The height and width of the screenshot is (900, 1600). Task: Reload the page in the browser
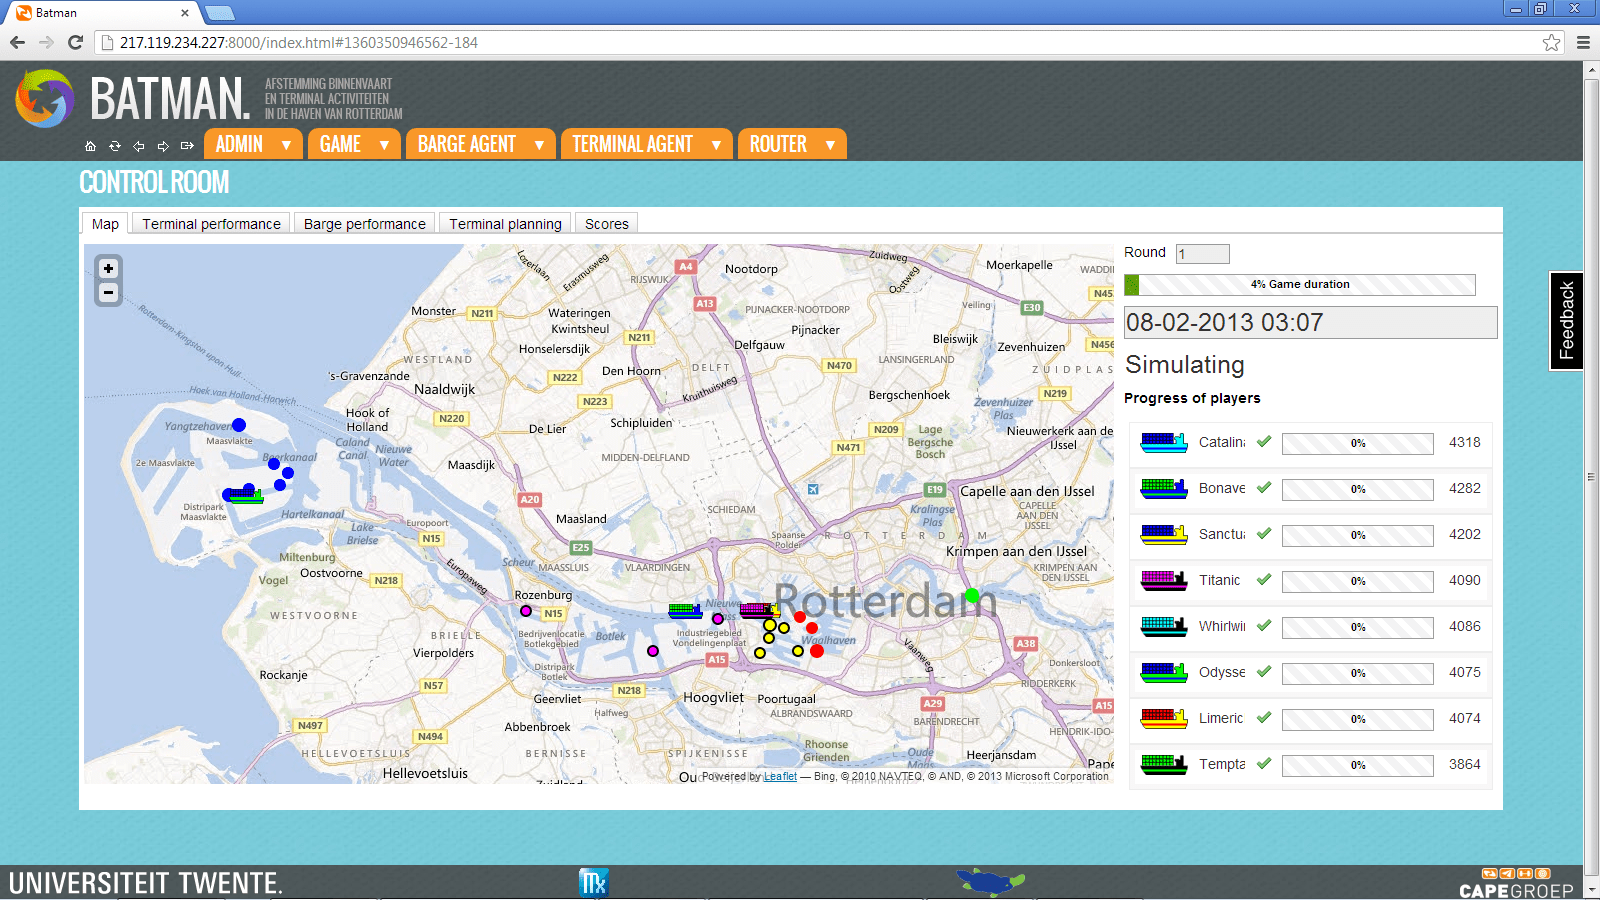(x=75, y=42)
